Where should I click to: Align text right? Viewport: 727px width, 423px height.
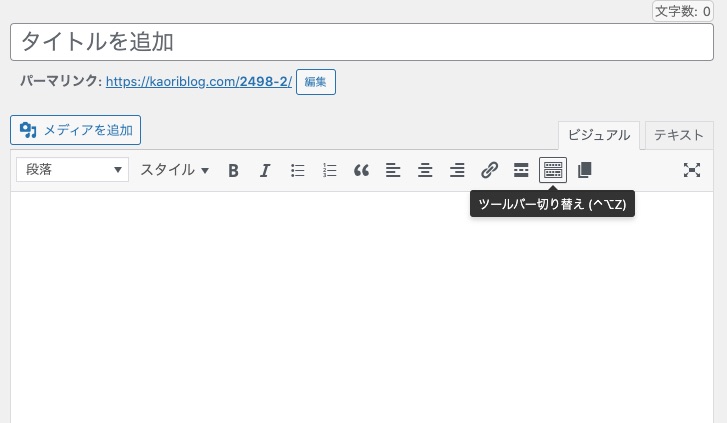(457, 170)
